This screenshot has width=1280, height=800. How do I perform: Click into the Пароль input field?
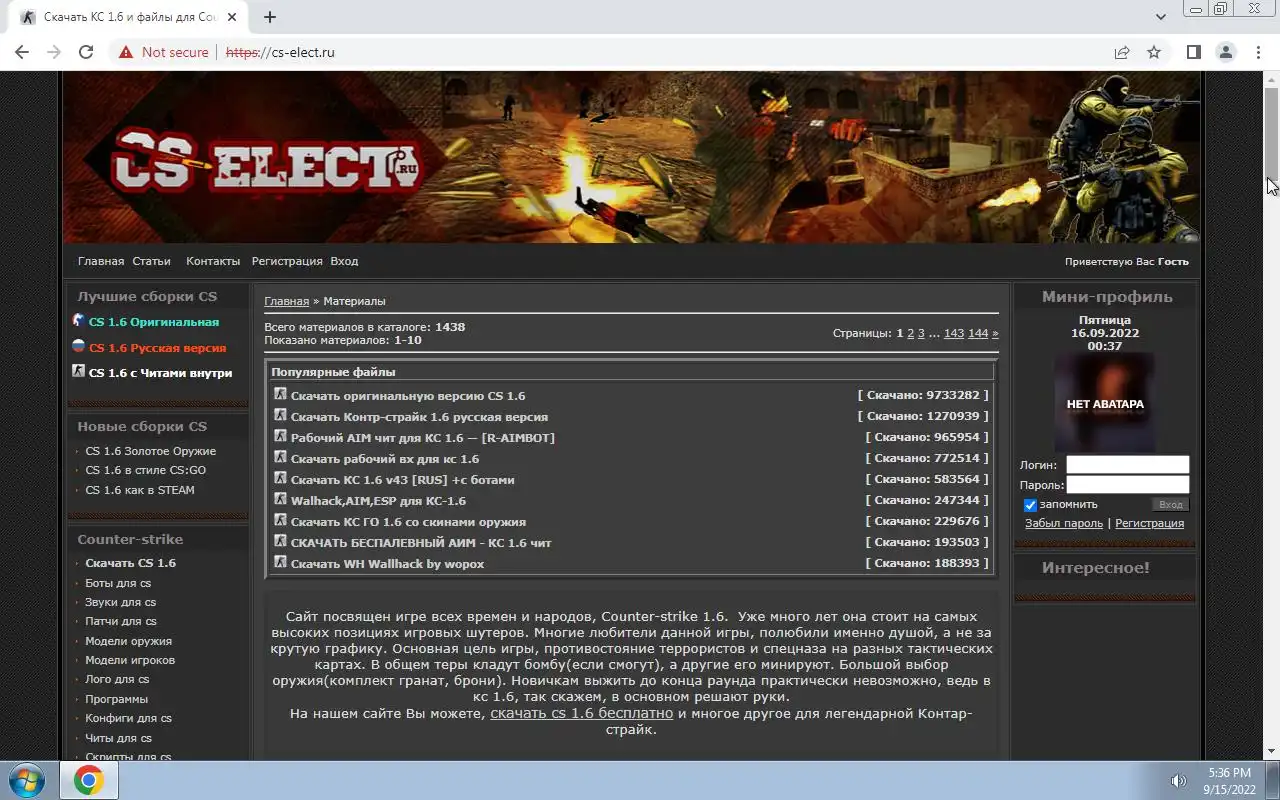coord(1128,485)
